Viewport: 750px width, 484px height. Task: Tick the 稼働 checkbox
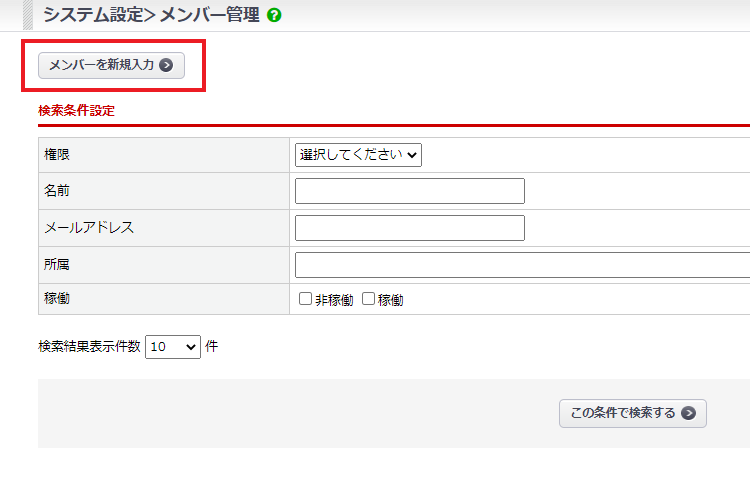coord(368,299)
